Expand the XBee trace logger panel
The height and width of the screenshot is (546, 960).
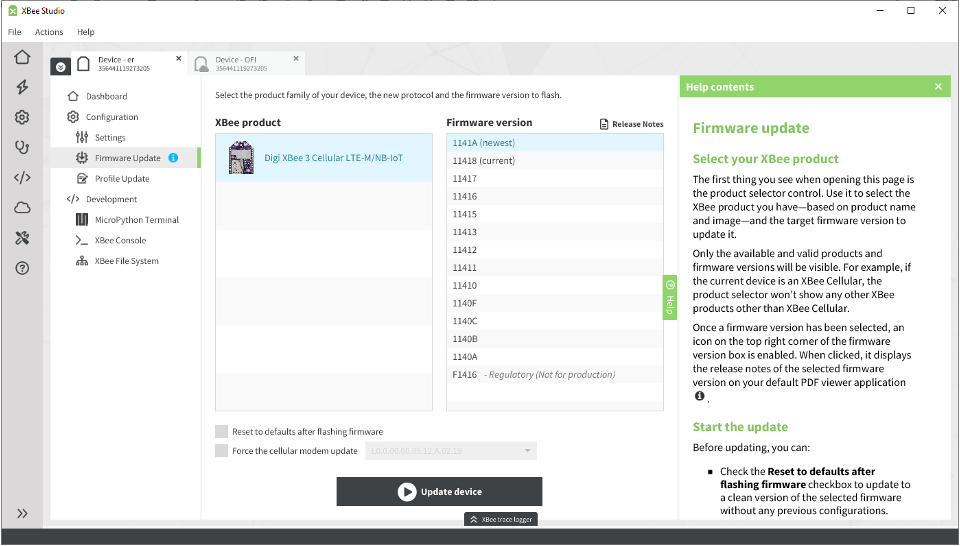point(501,519)
